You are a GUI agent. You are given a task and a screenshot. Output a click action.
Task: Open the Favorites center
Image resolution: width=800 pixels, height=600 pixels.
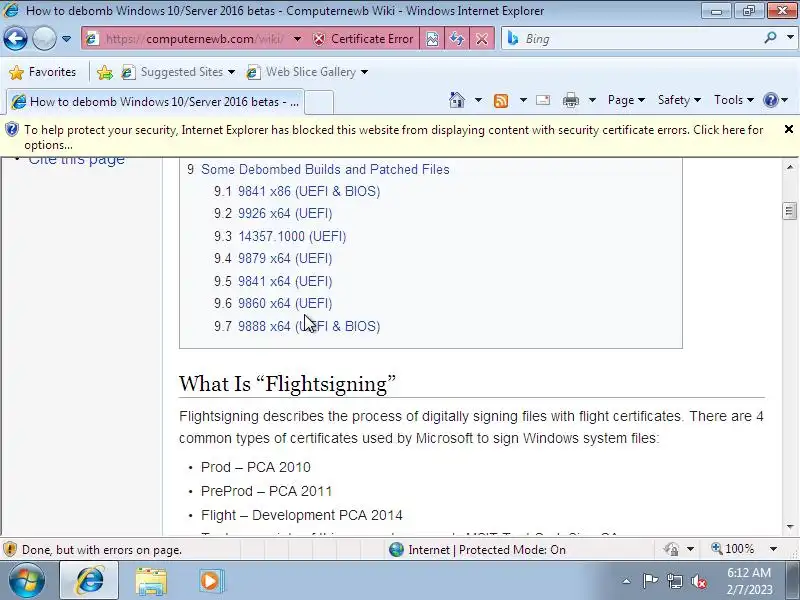point(43,72)
